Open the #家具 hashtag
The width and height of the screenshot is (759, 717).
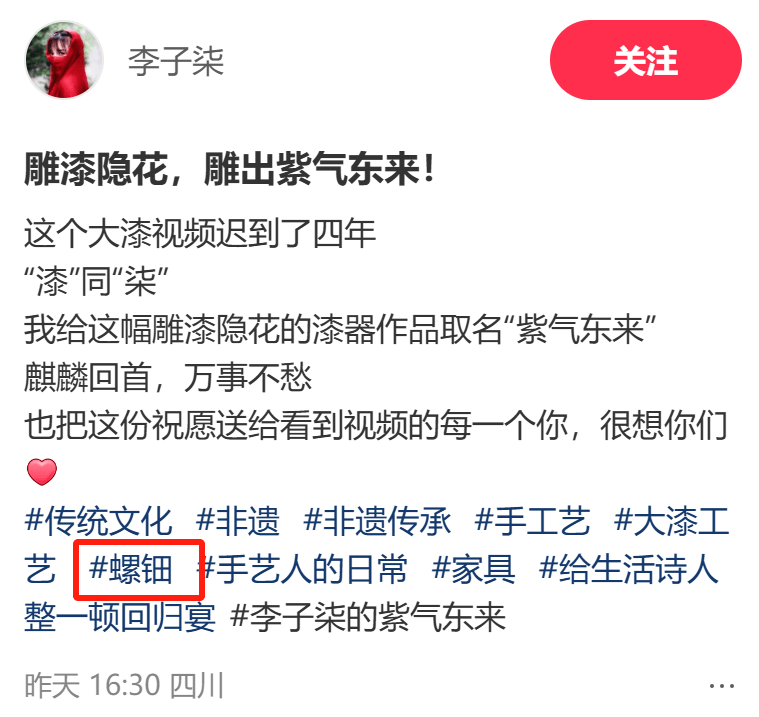point(473,569)
